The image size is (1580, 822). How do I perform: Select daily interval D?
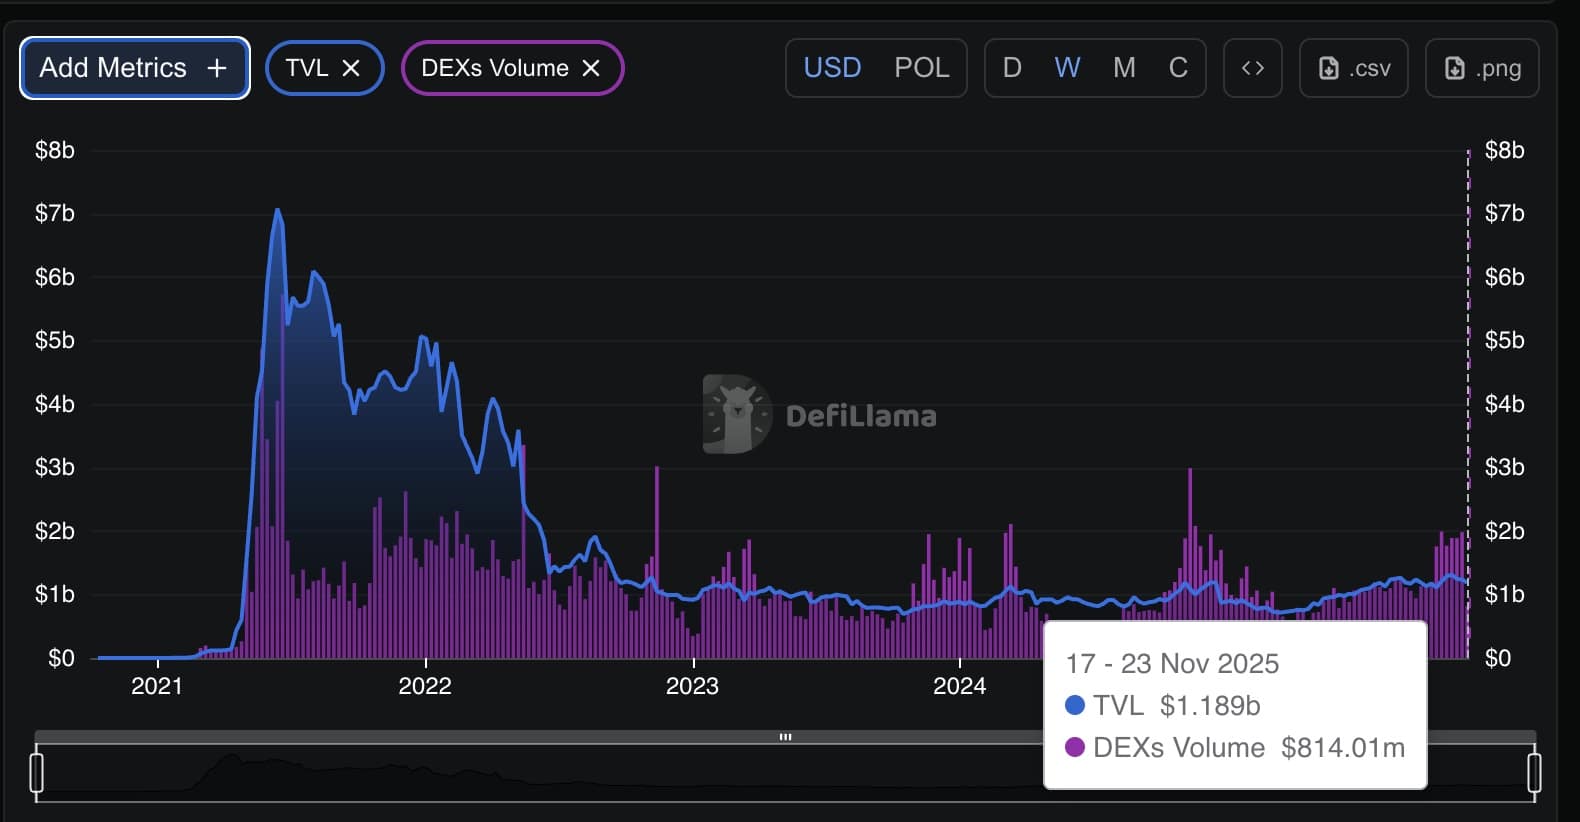(1012, 68)
